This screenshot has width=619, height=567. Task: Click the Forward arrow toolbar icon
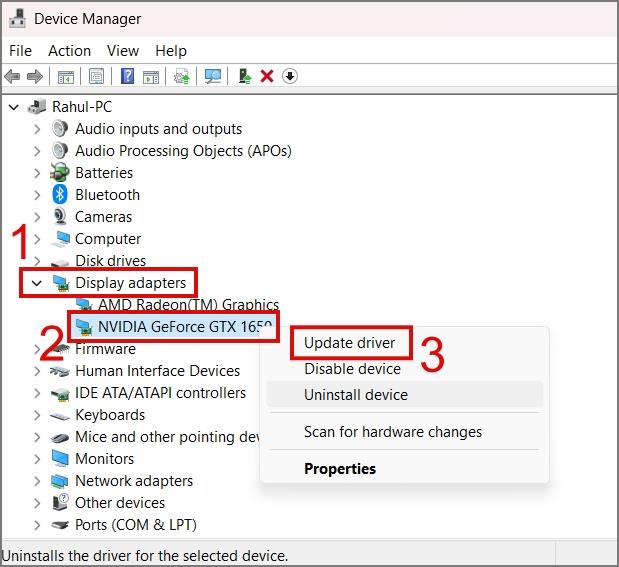point(35,76)
